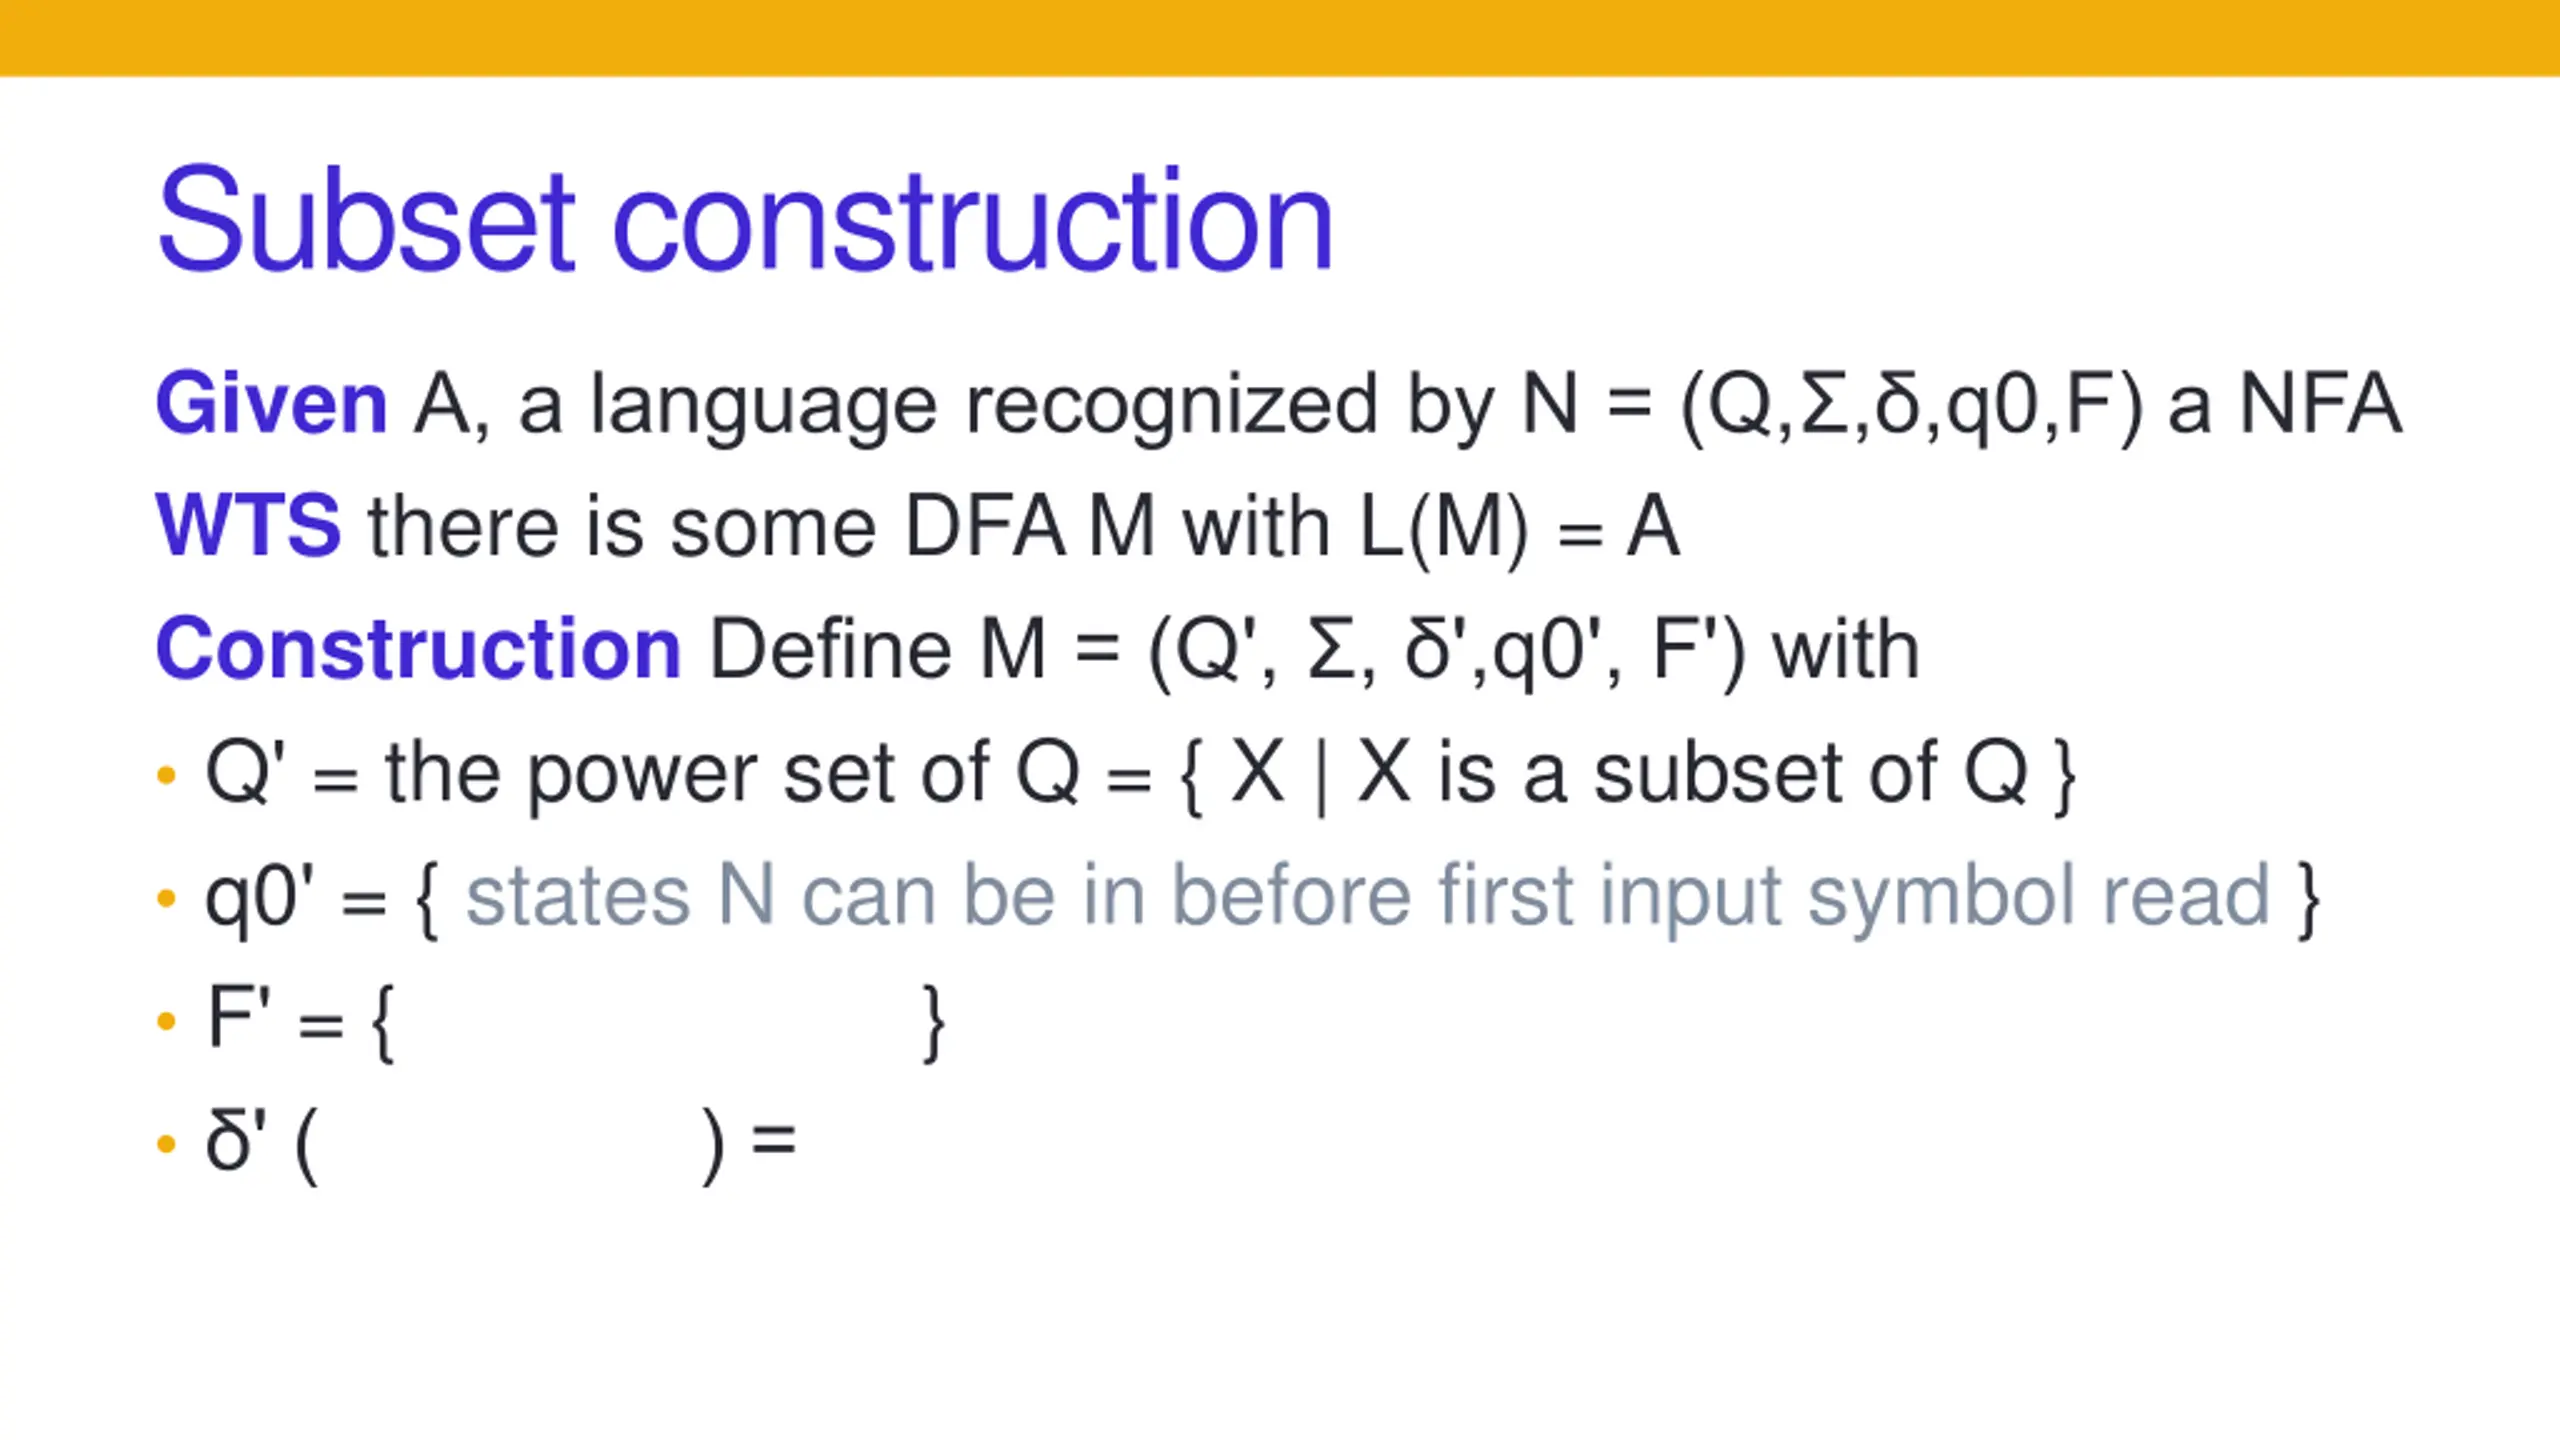The width and height of the screenshot is (2560, 1440).
Task: Click inside the empty δ' parentheses
Action: (x=510, y=1145)
